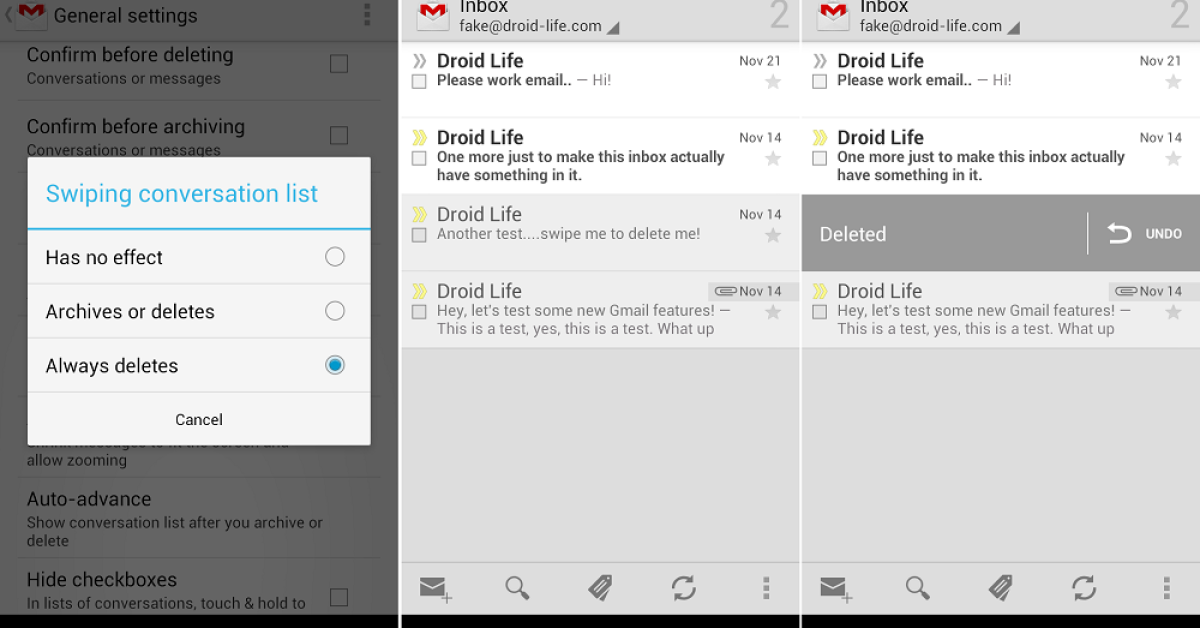Toggle the Hide checkboxes setting checkbox
This screenshot has width=1200, height=628.
pyautogui.click(x=339, y=597)
